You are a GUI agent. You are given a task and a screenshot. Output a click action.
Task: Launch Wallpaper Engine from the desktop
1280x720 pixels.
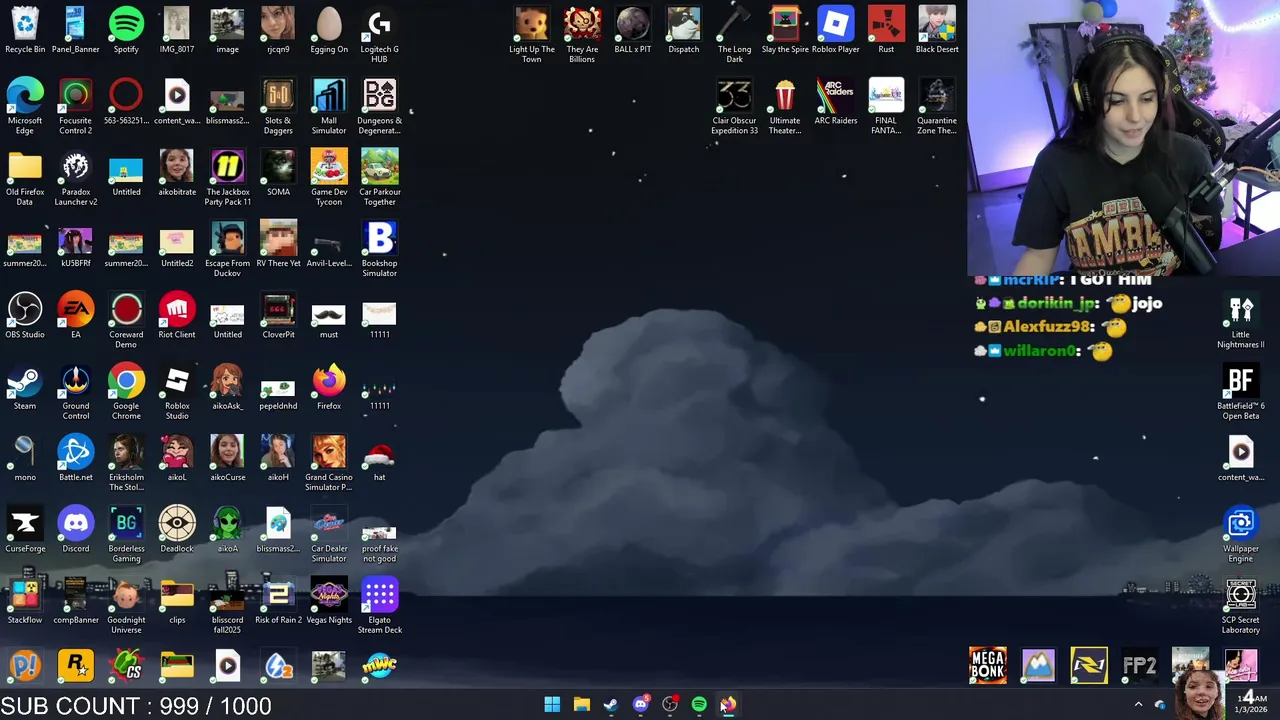click(x=1241, y=535)
